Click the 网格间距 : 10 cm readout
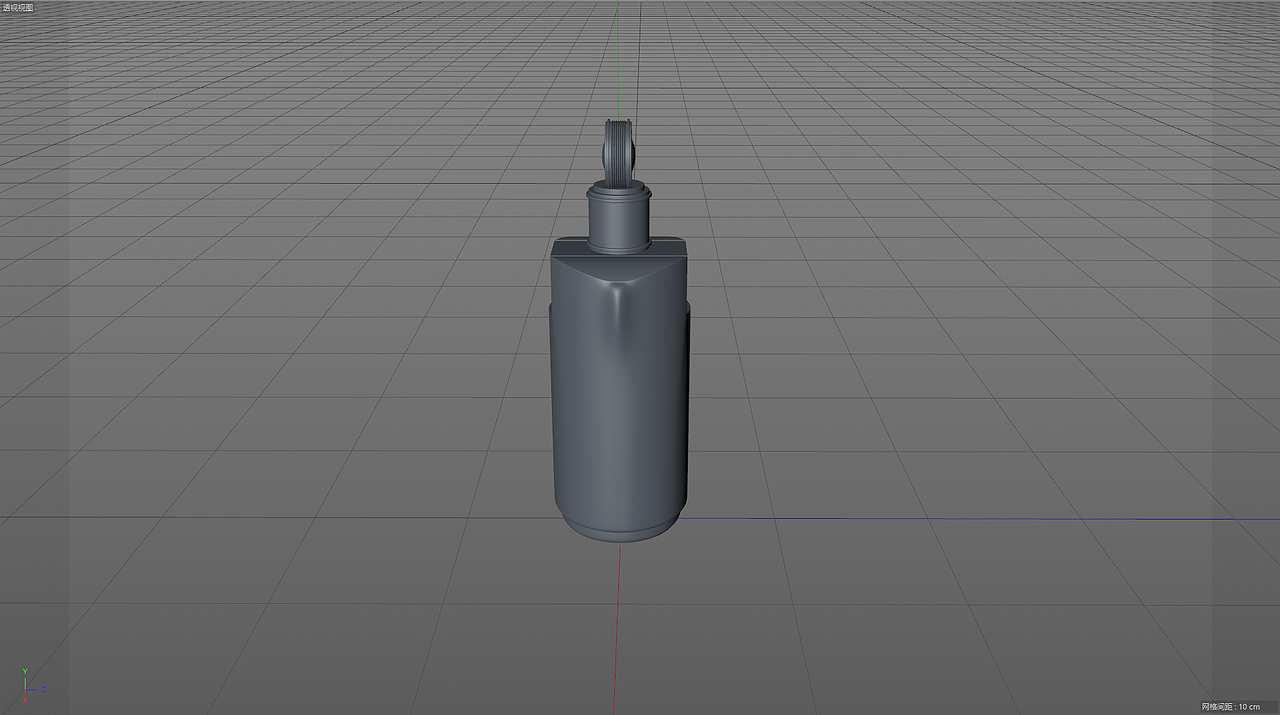This screenshot has height=715, width=1280. (1231, 707)
